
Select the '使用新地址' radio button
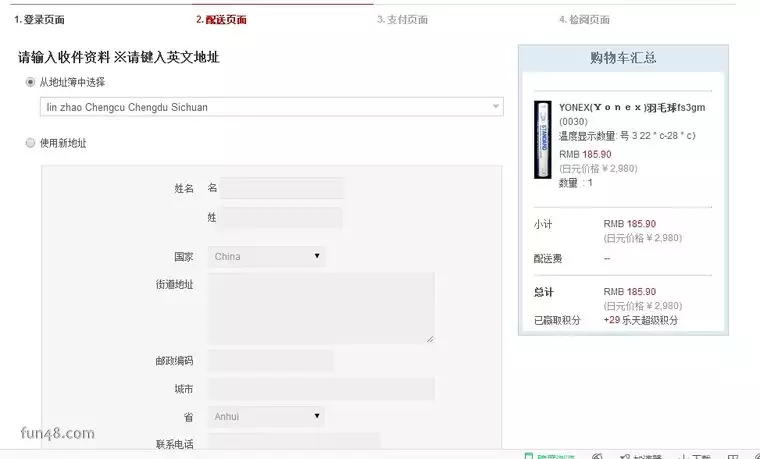[x=31, y=143]
